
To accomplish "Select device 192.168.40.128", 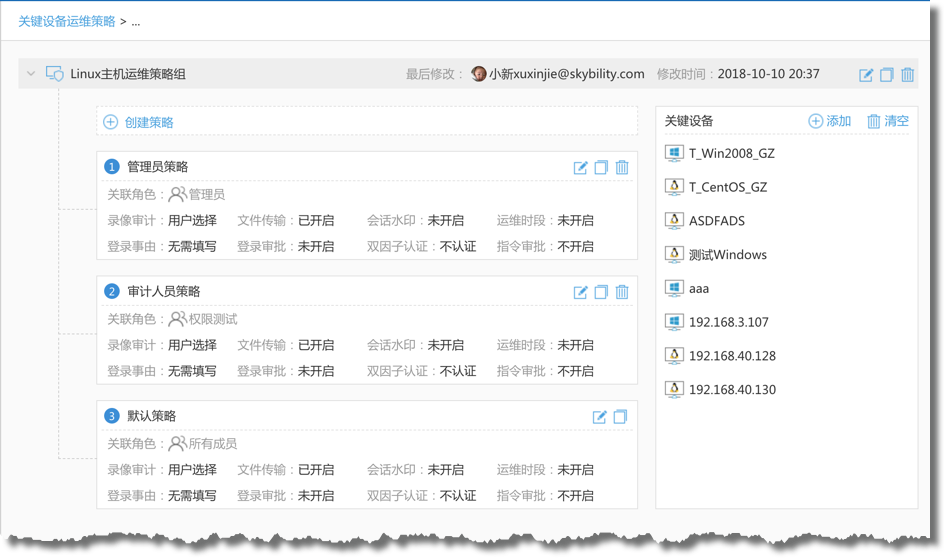I will pos(731,356).
